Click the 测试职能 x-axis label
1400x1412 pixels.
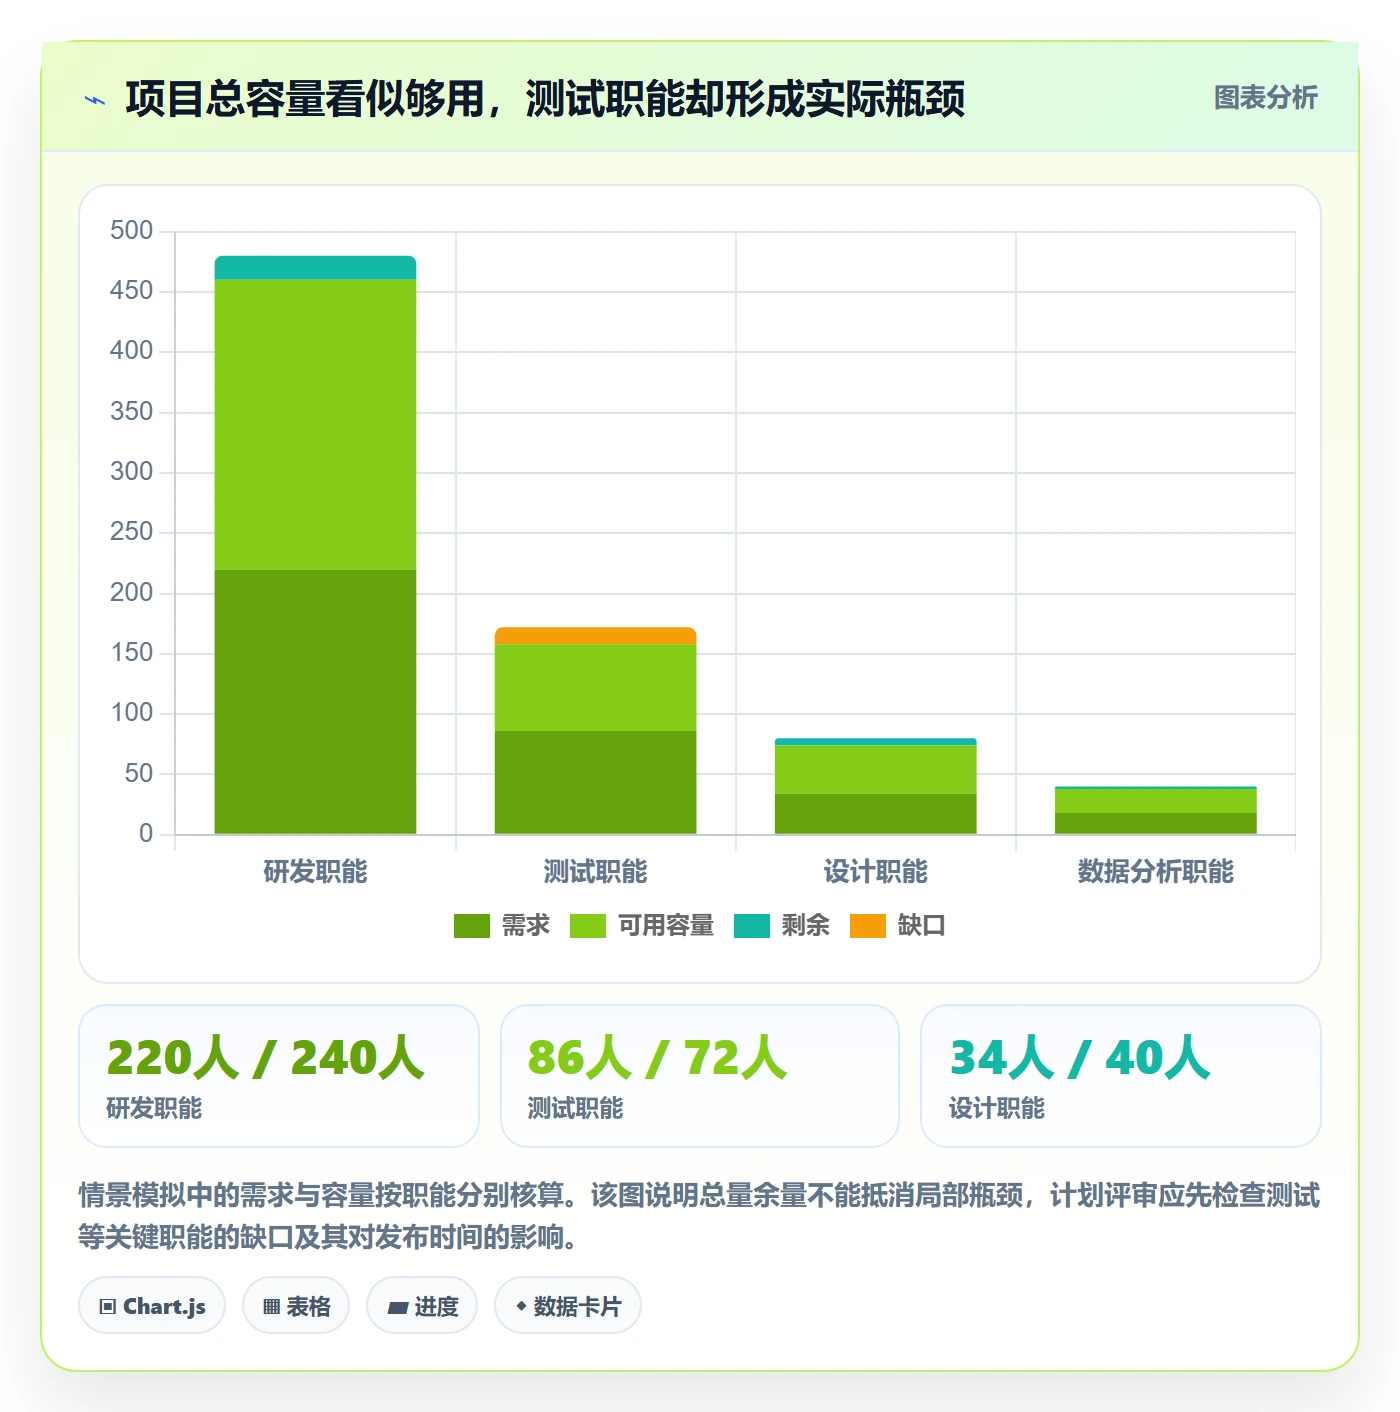click(x=595, y=872)
